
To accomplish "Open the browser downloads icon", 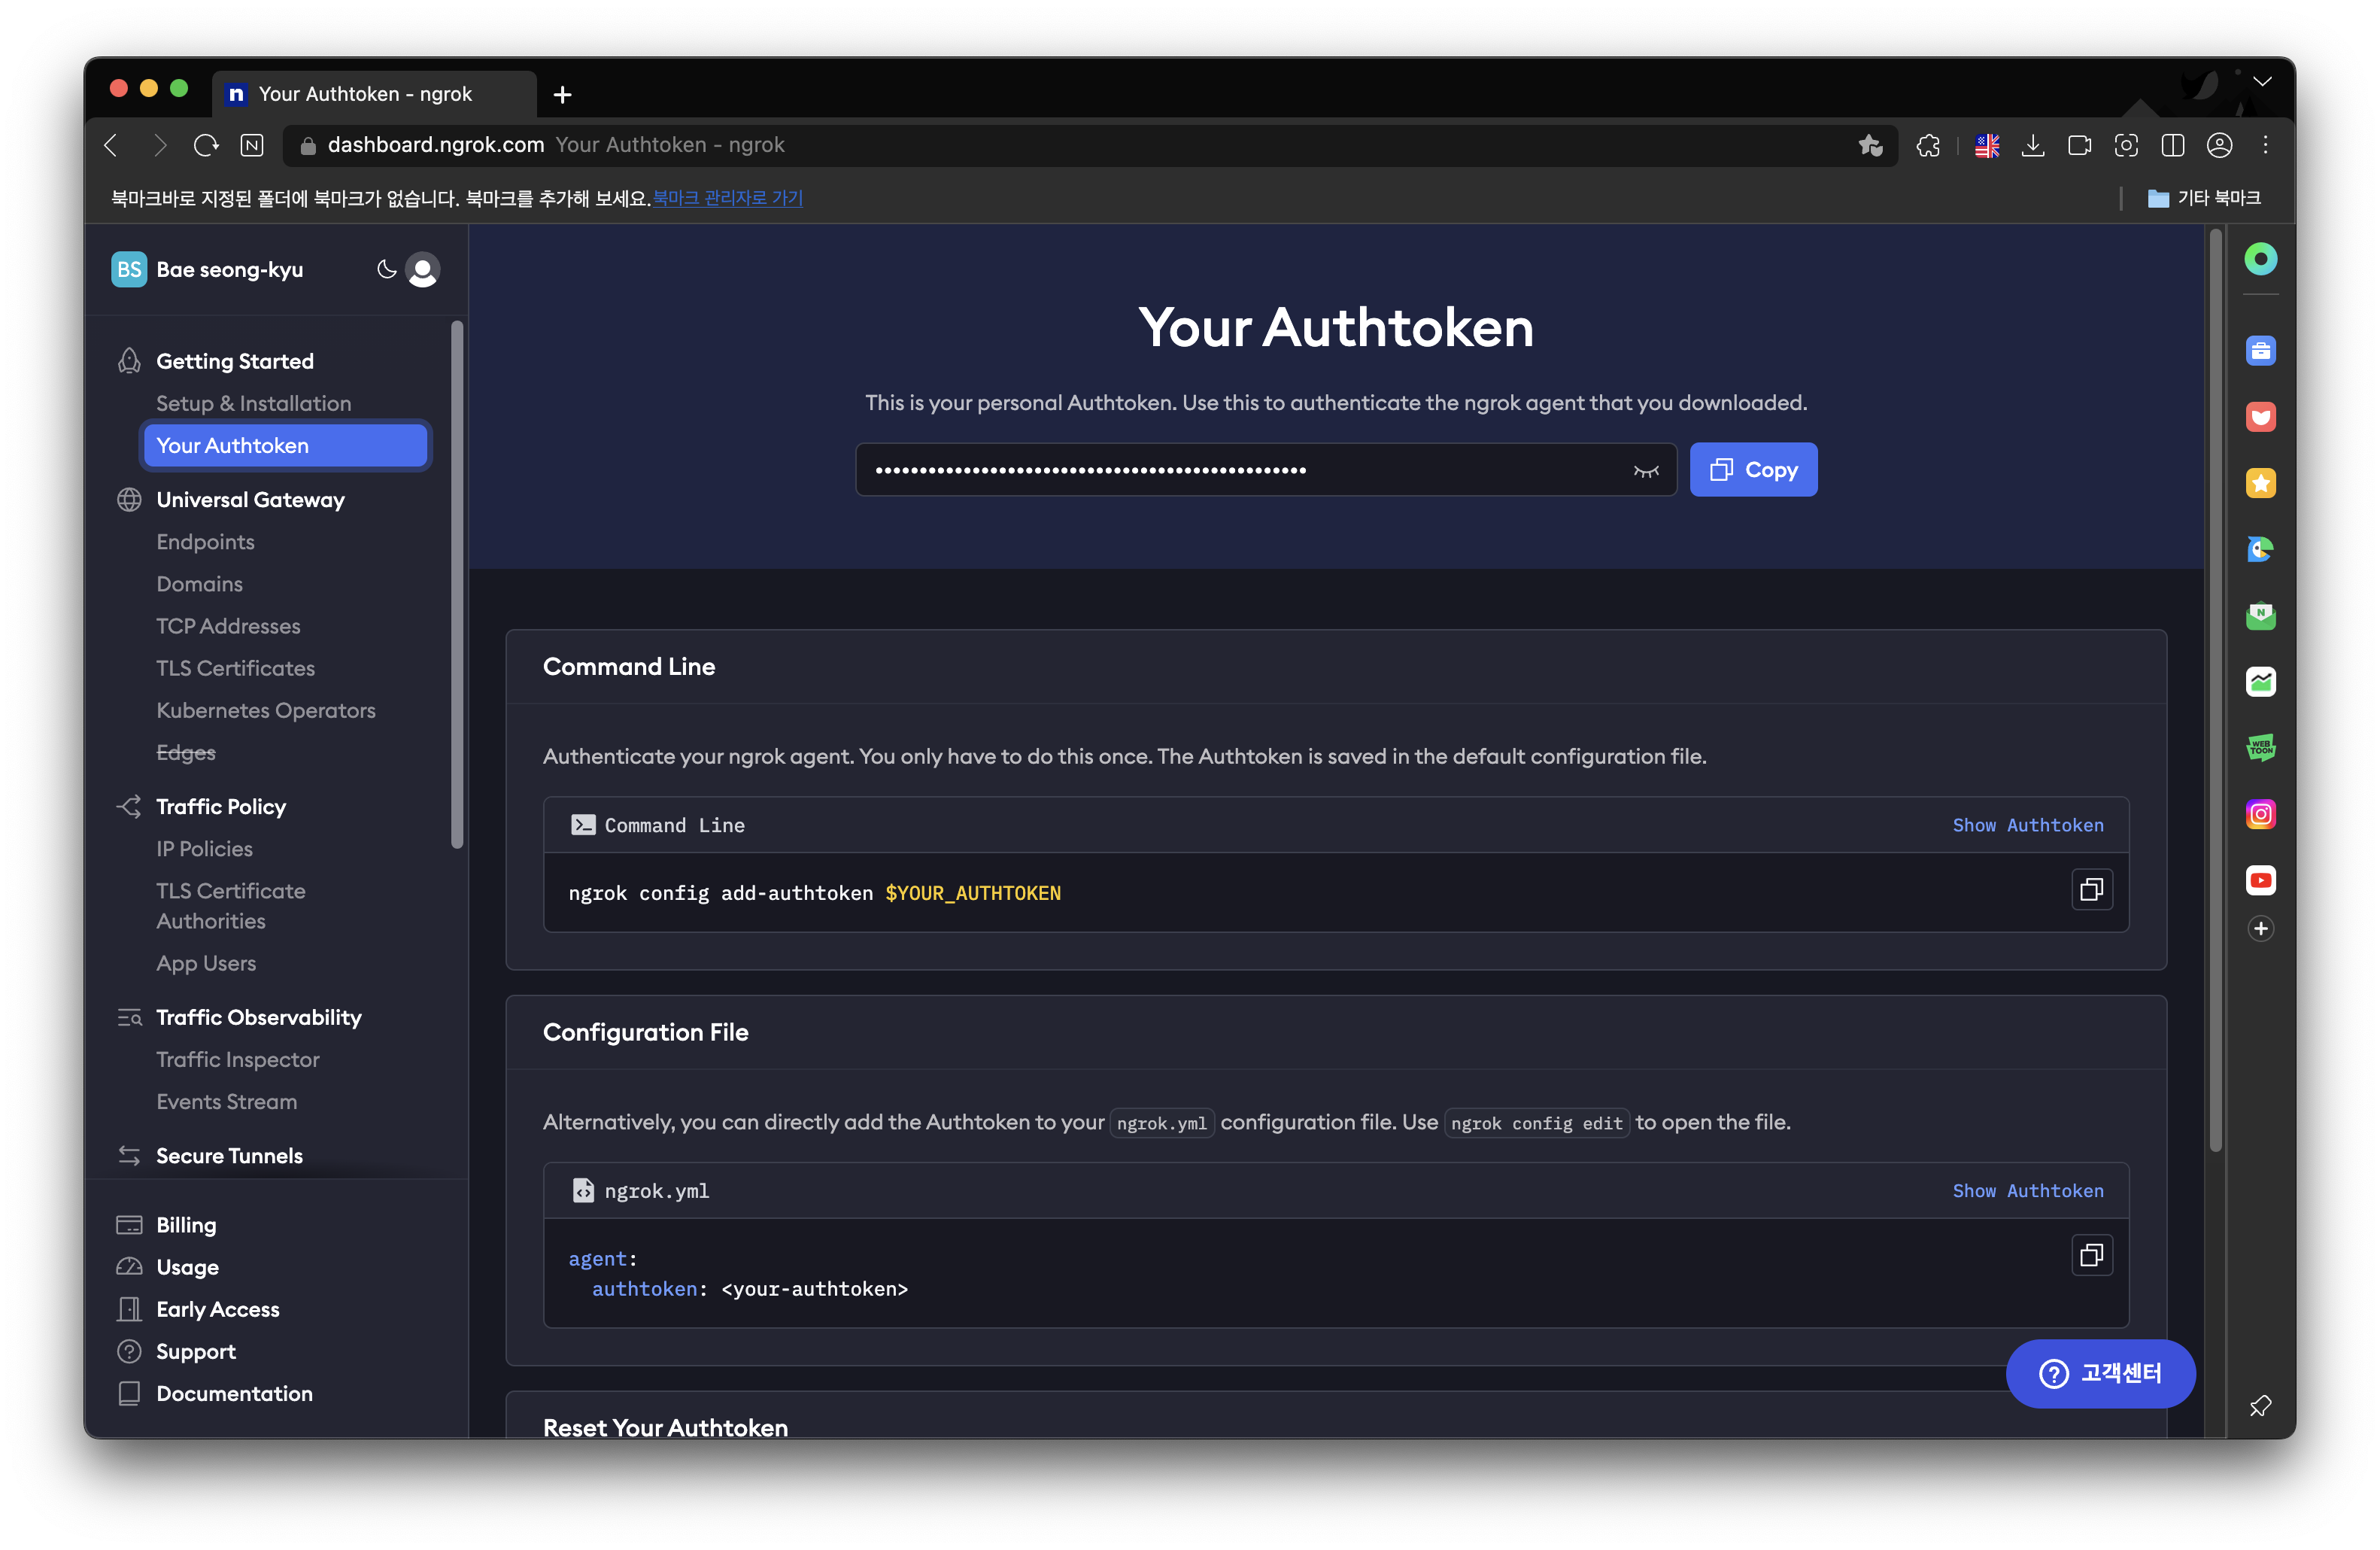I will coord(2032,146).
